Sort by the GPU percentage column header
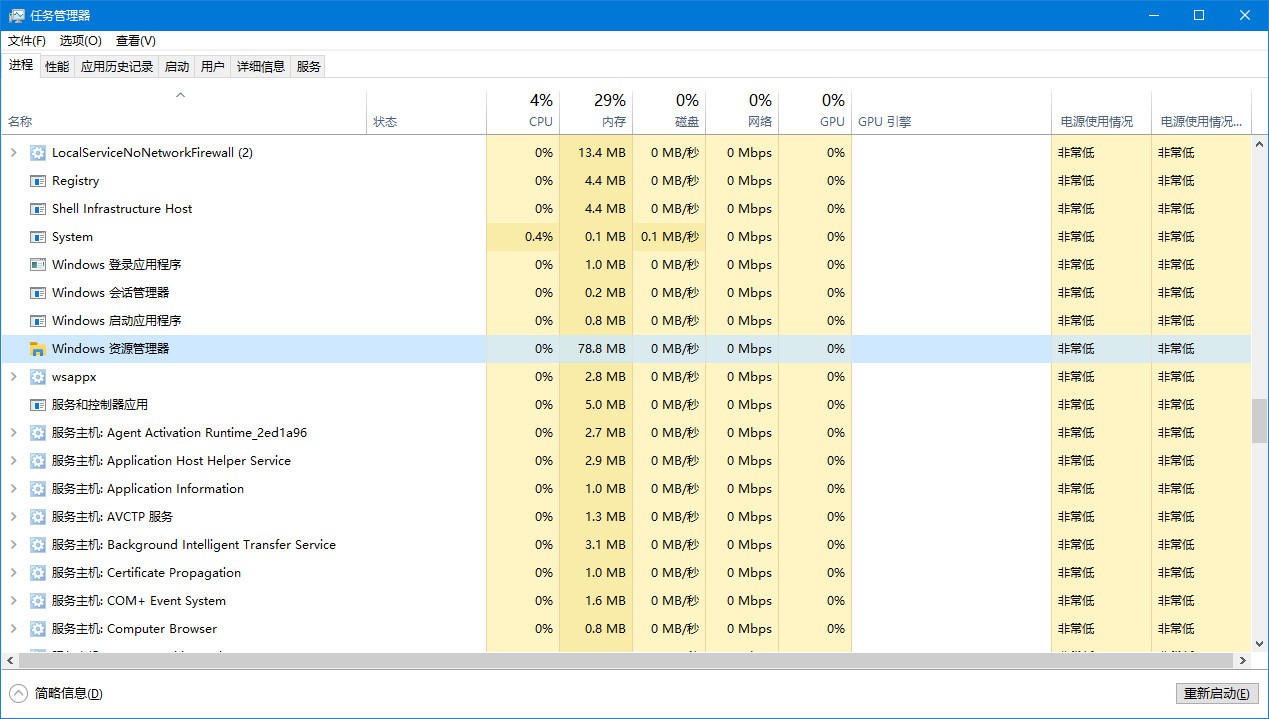 click(815, 111)
